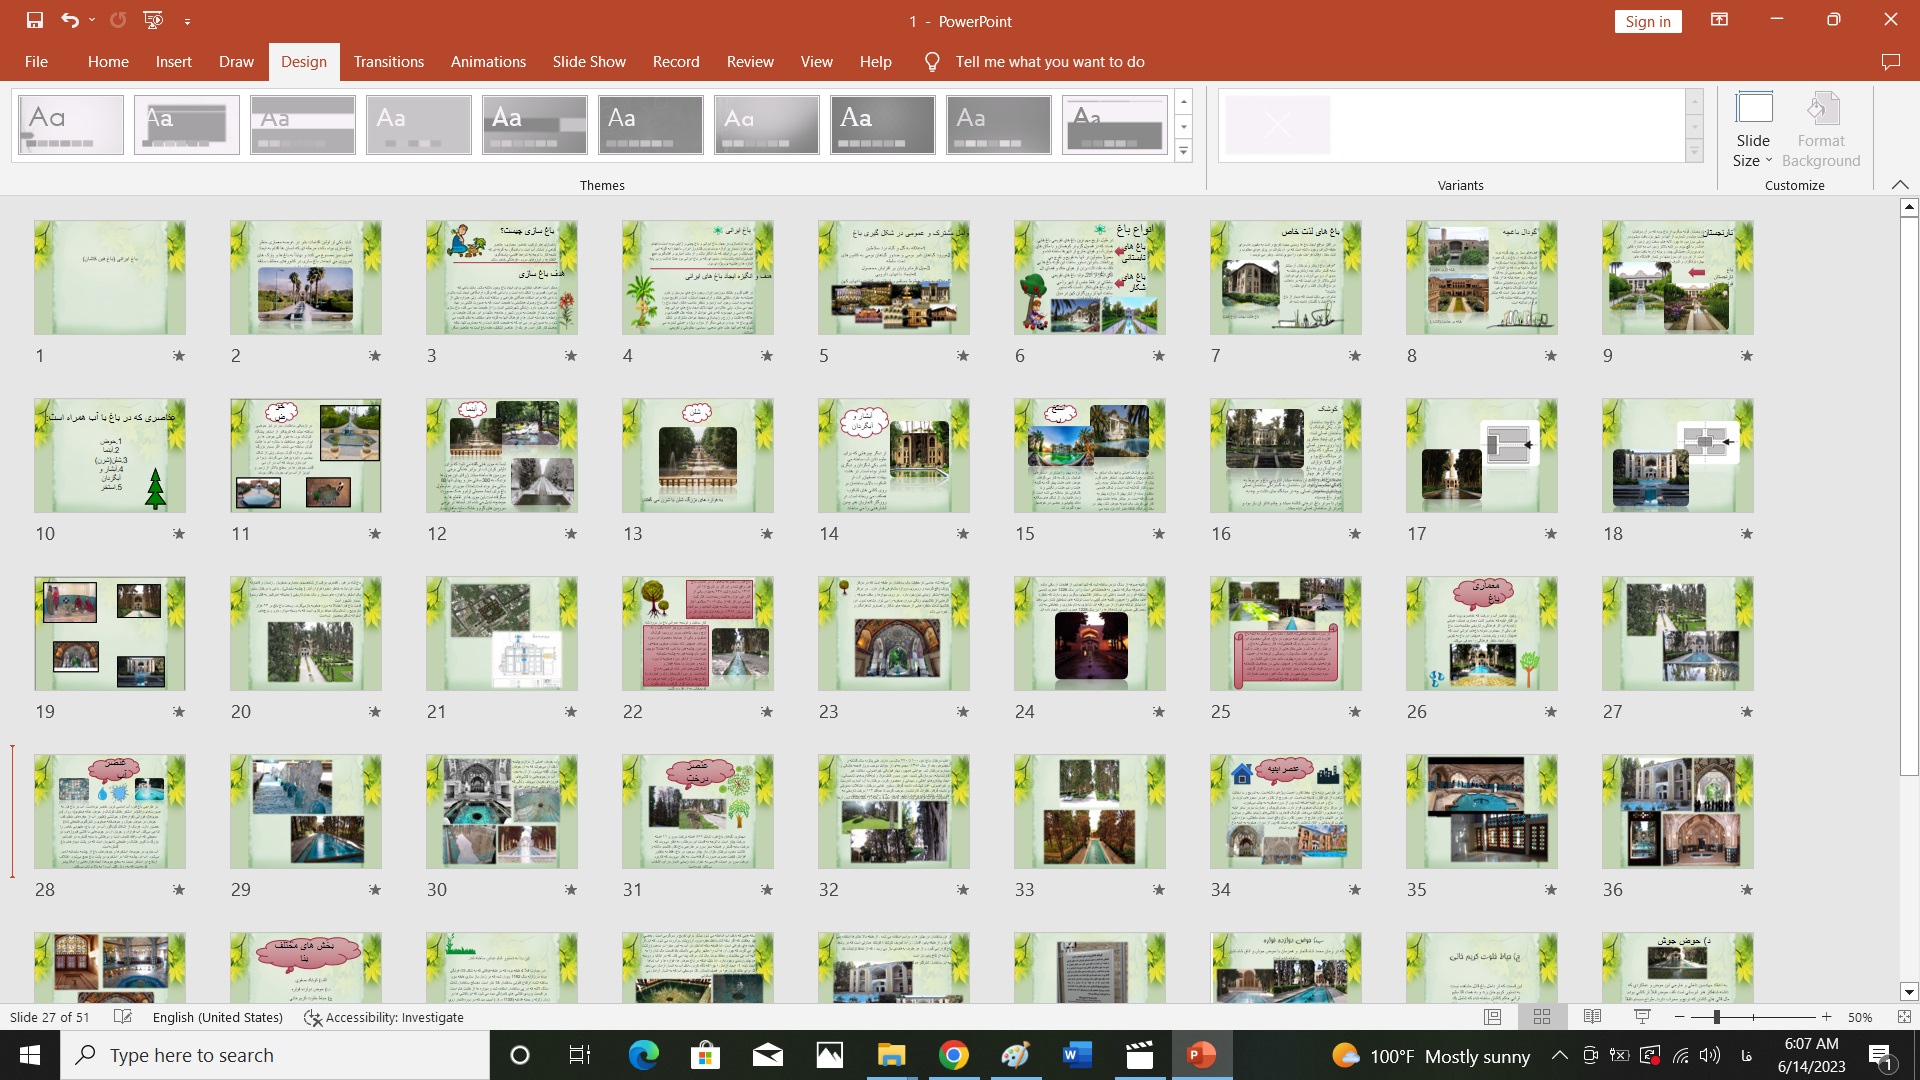
Task: Toggle the Tell me search icon
Action: (x=934, y=61)
